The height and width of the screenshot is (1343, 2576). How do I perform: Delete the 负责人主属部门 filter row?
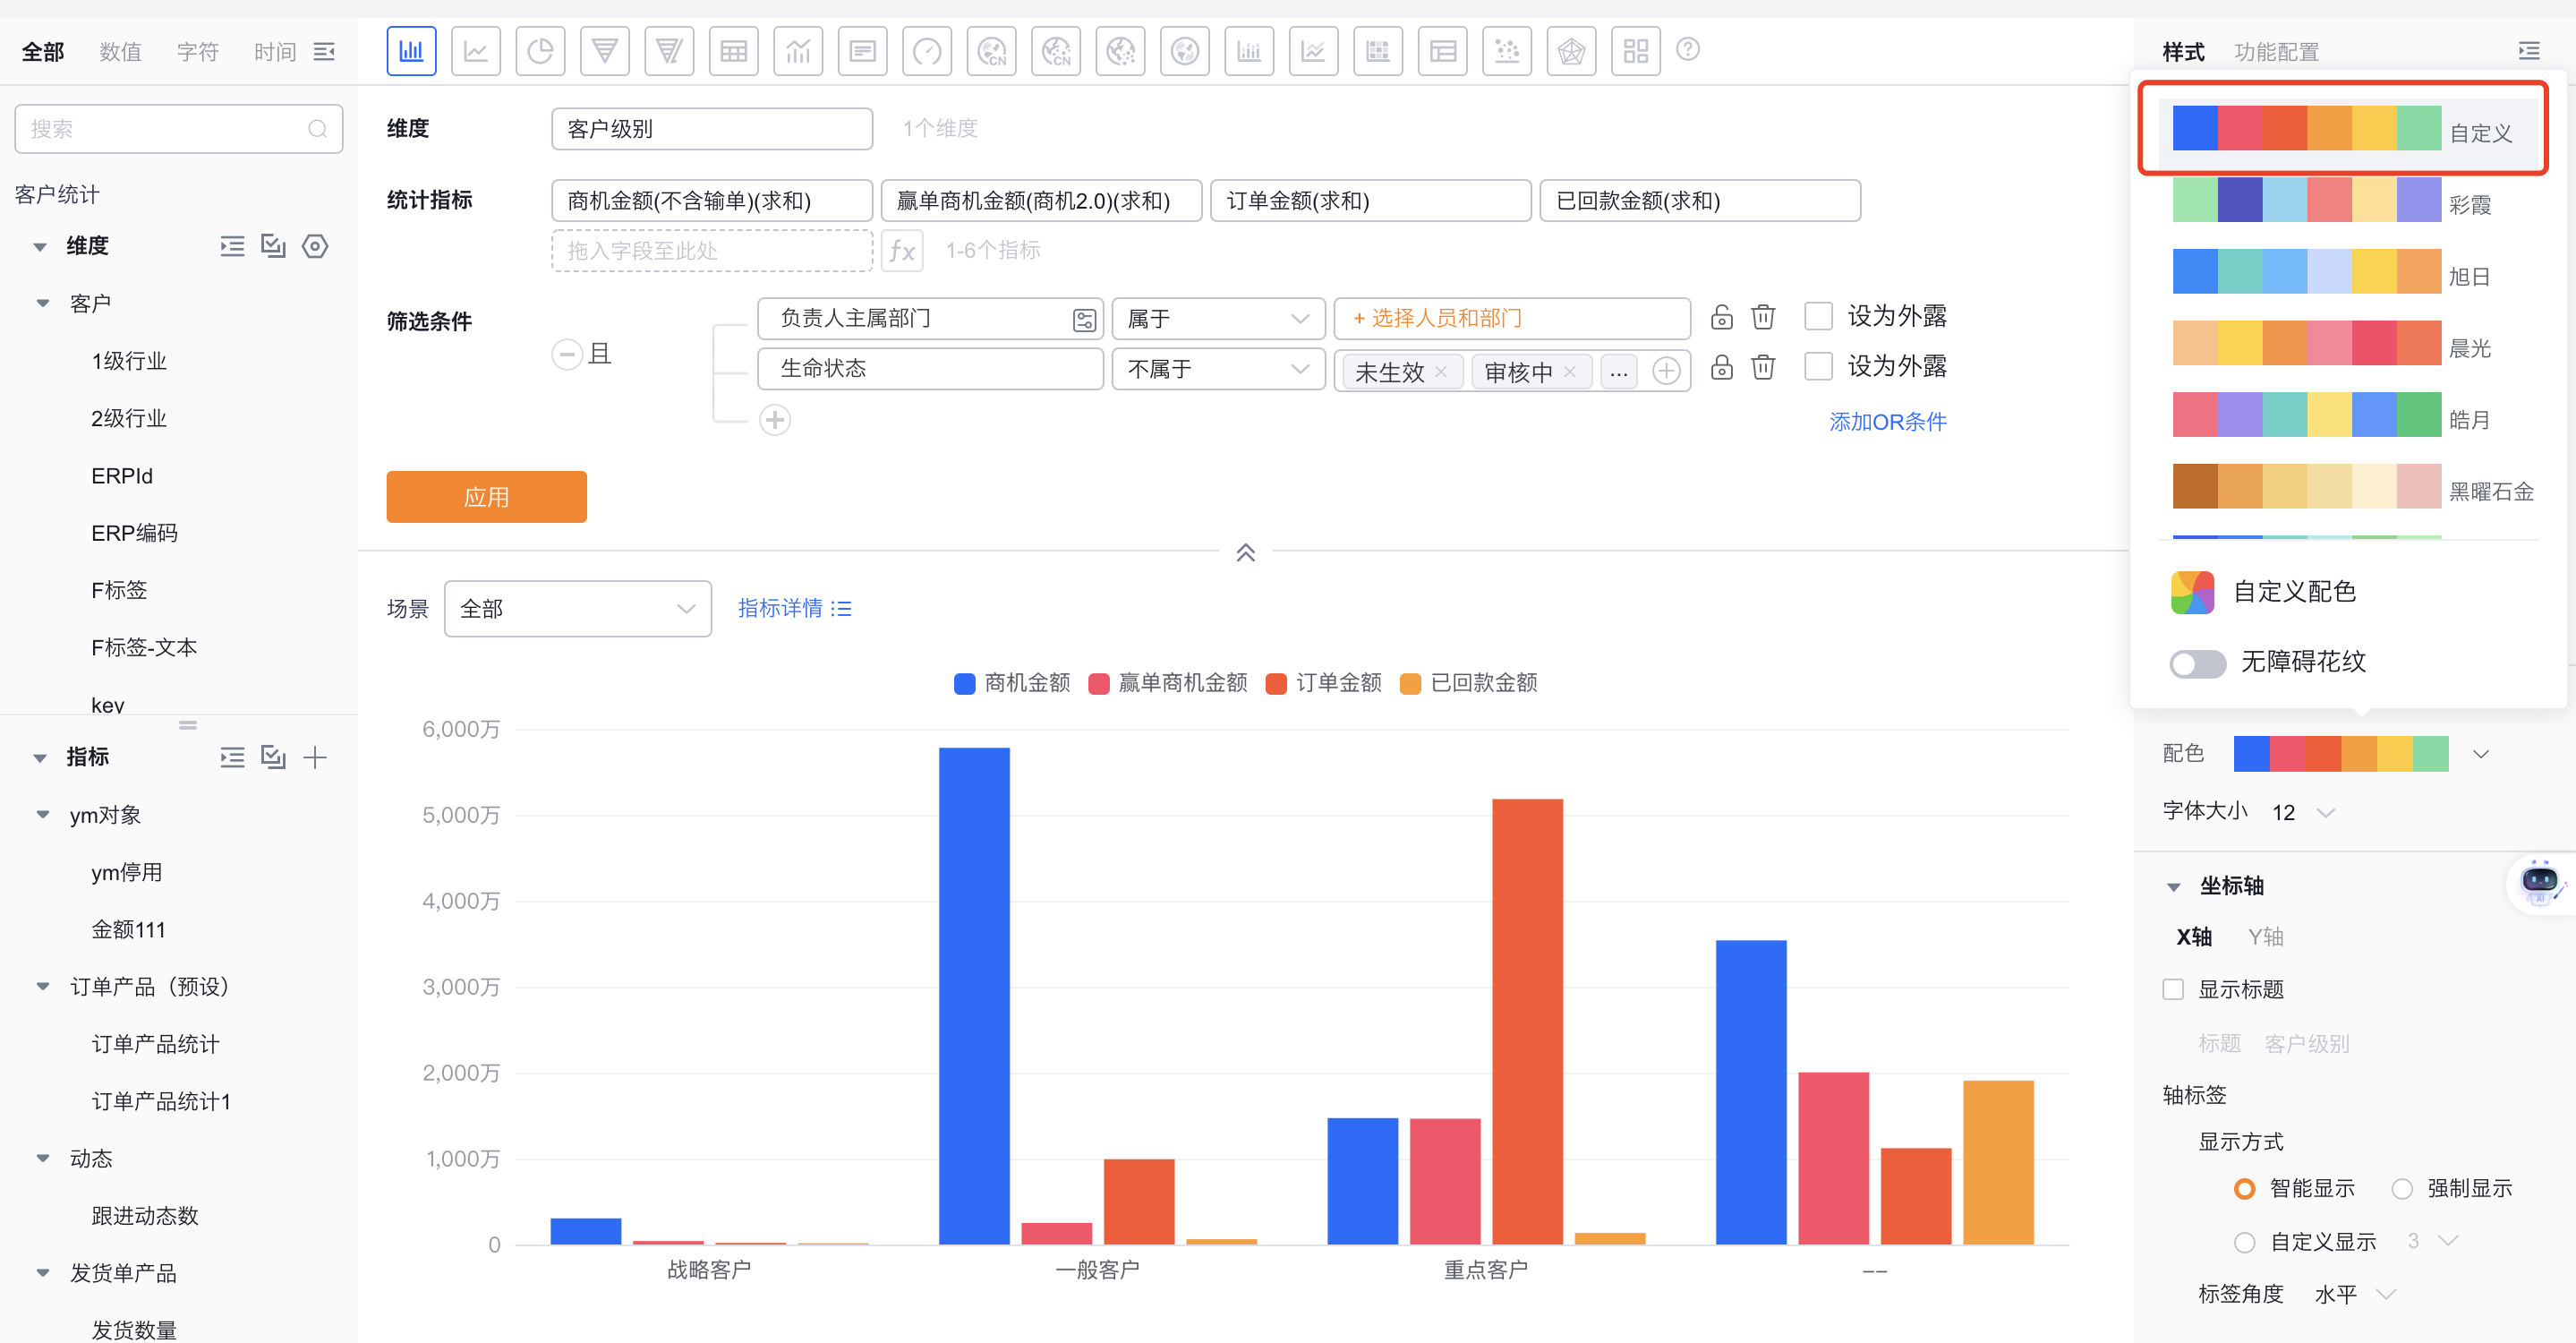tap(1763, 317)
